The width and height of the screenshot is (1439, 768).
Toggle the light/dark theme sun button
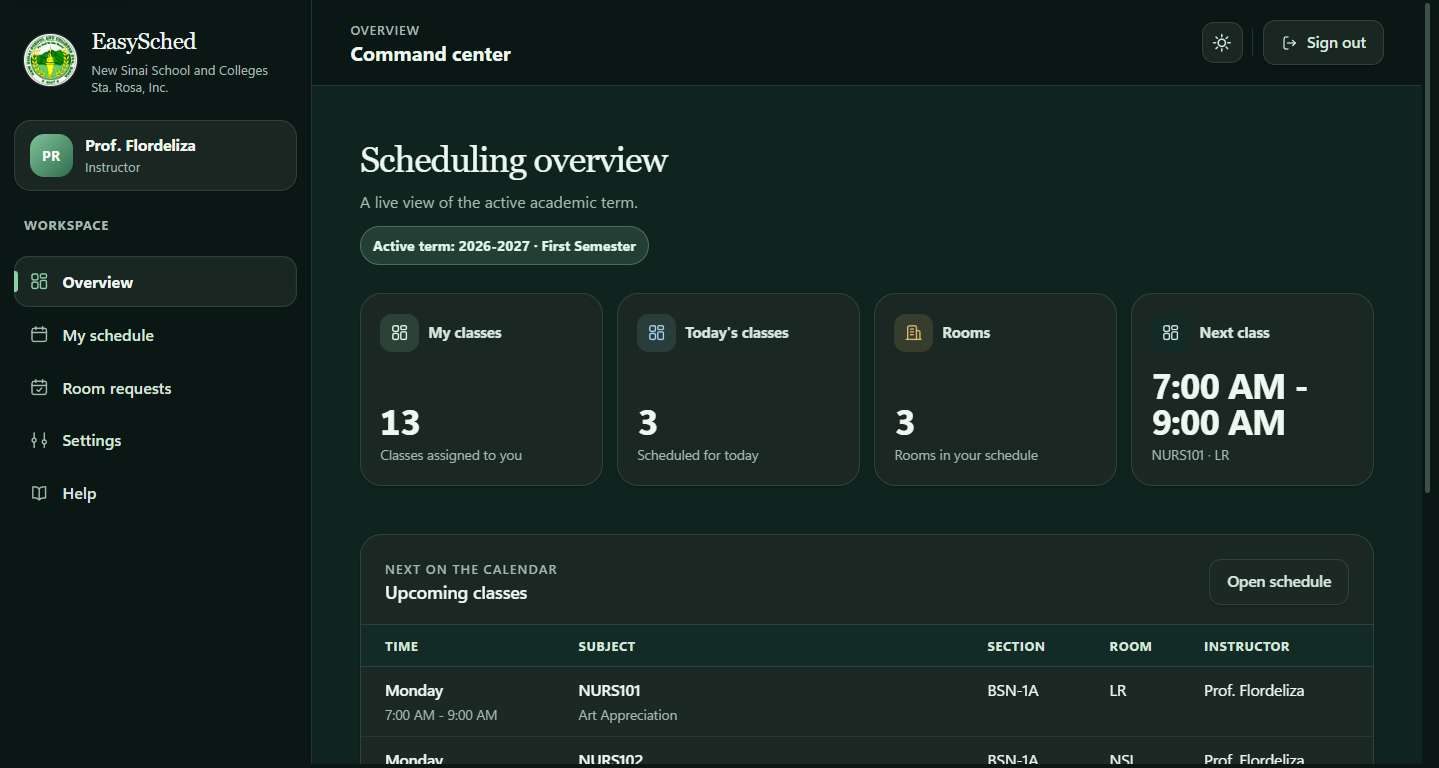point(1222,43)
